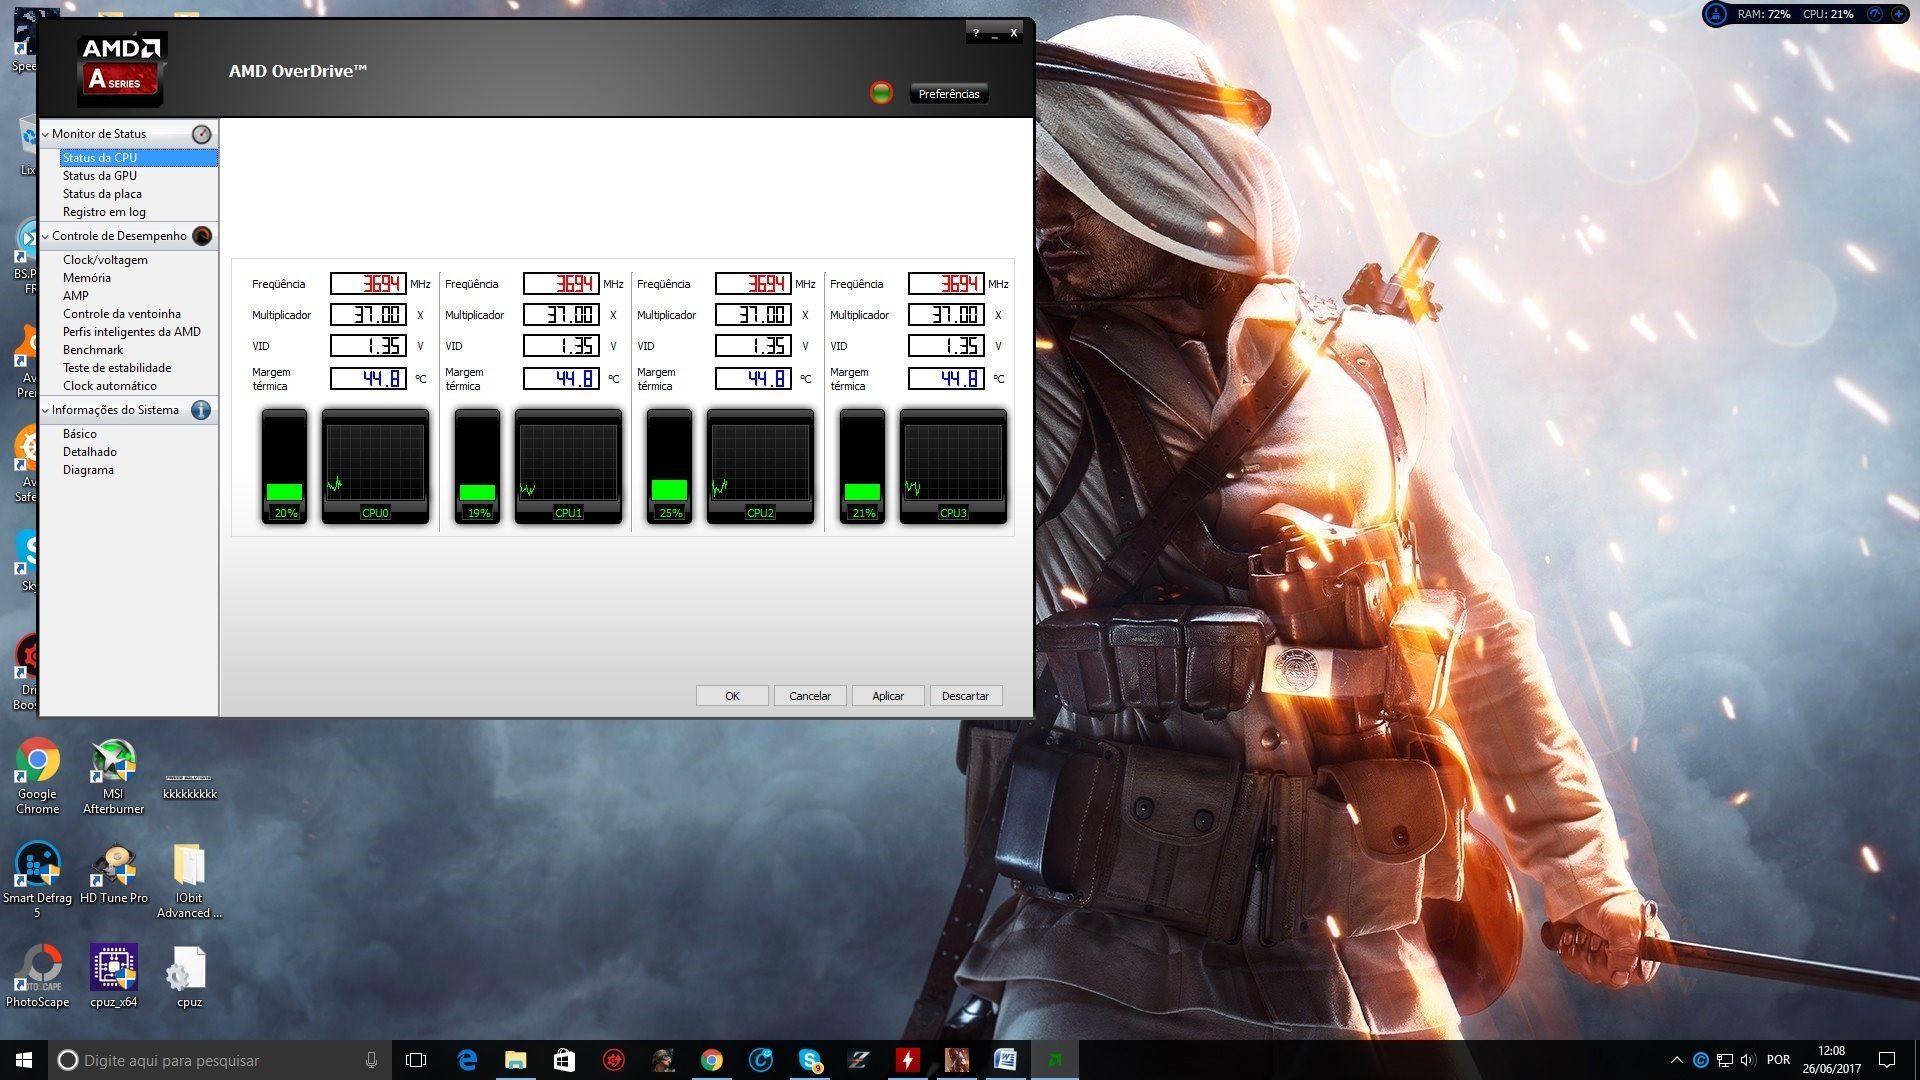This screenshot has width=1920, height=1080.
Task: Click the Descartar button
Action: pos(966,696)
